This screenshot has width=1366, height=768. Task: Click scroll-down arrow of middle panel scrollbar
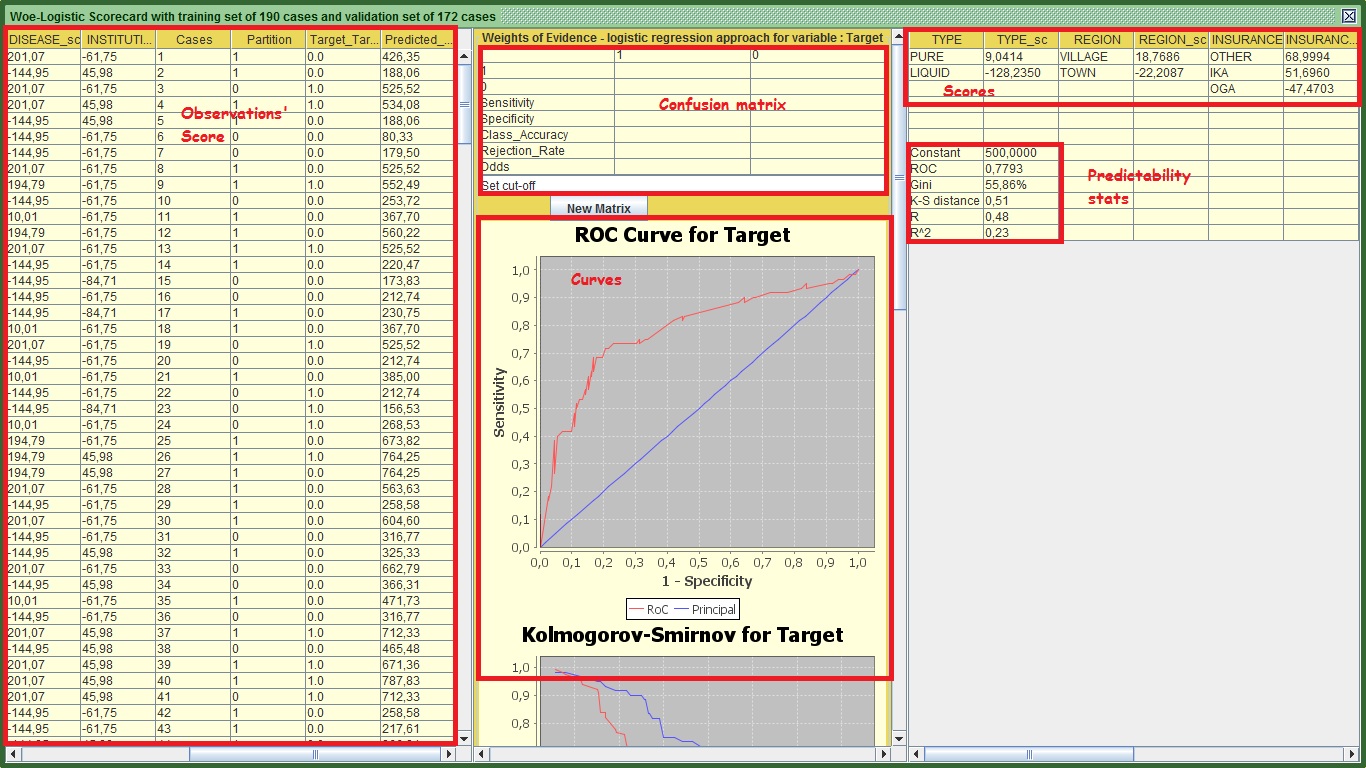(x=898, y=738)
